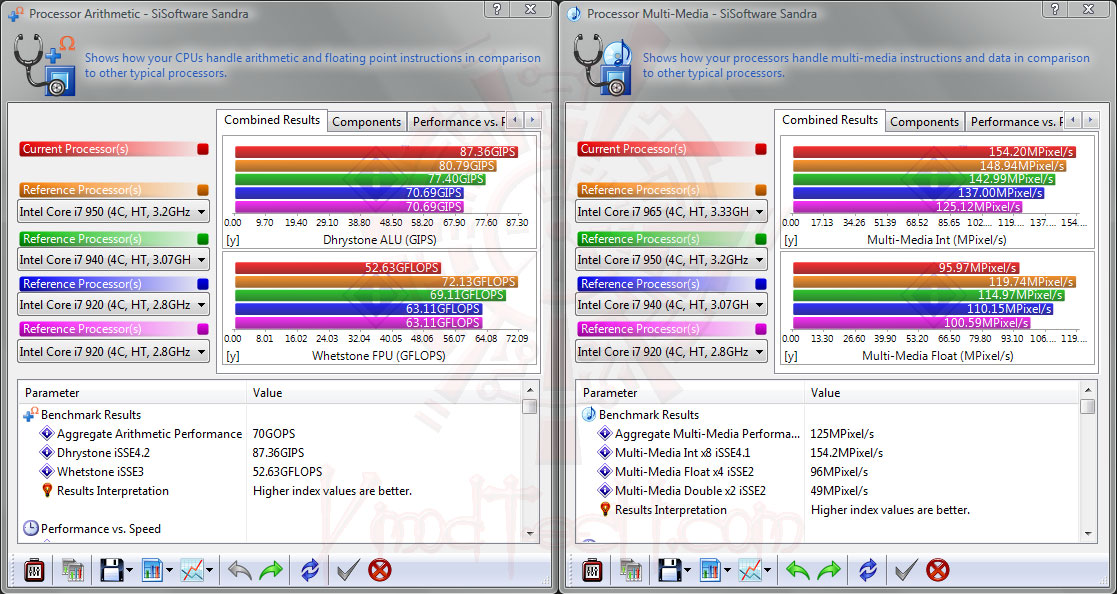Screen dimensions: 1117x594
Task: Click the green back arrow in Multi-Media window
Action: [798, 570]
